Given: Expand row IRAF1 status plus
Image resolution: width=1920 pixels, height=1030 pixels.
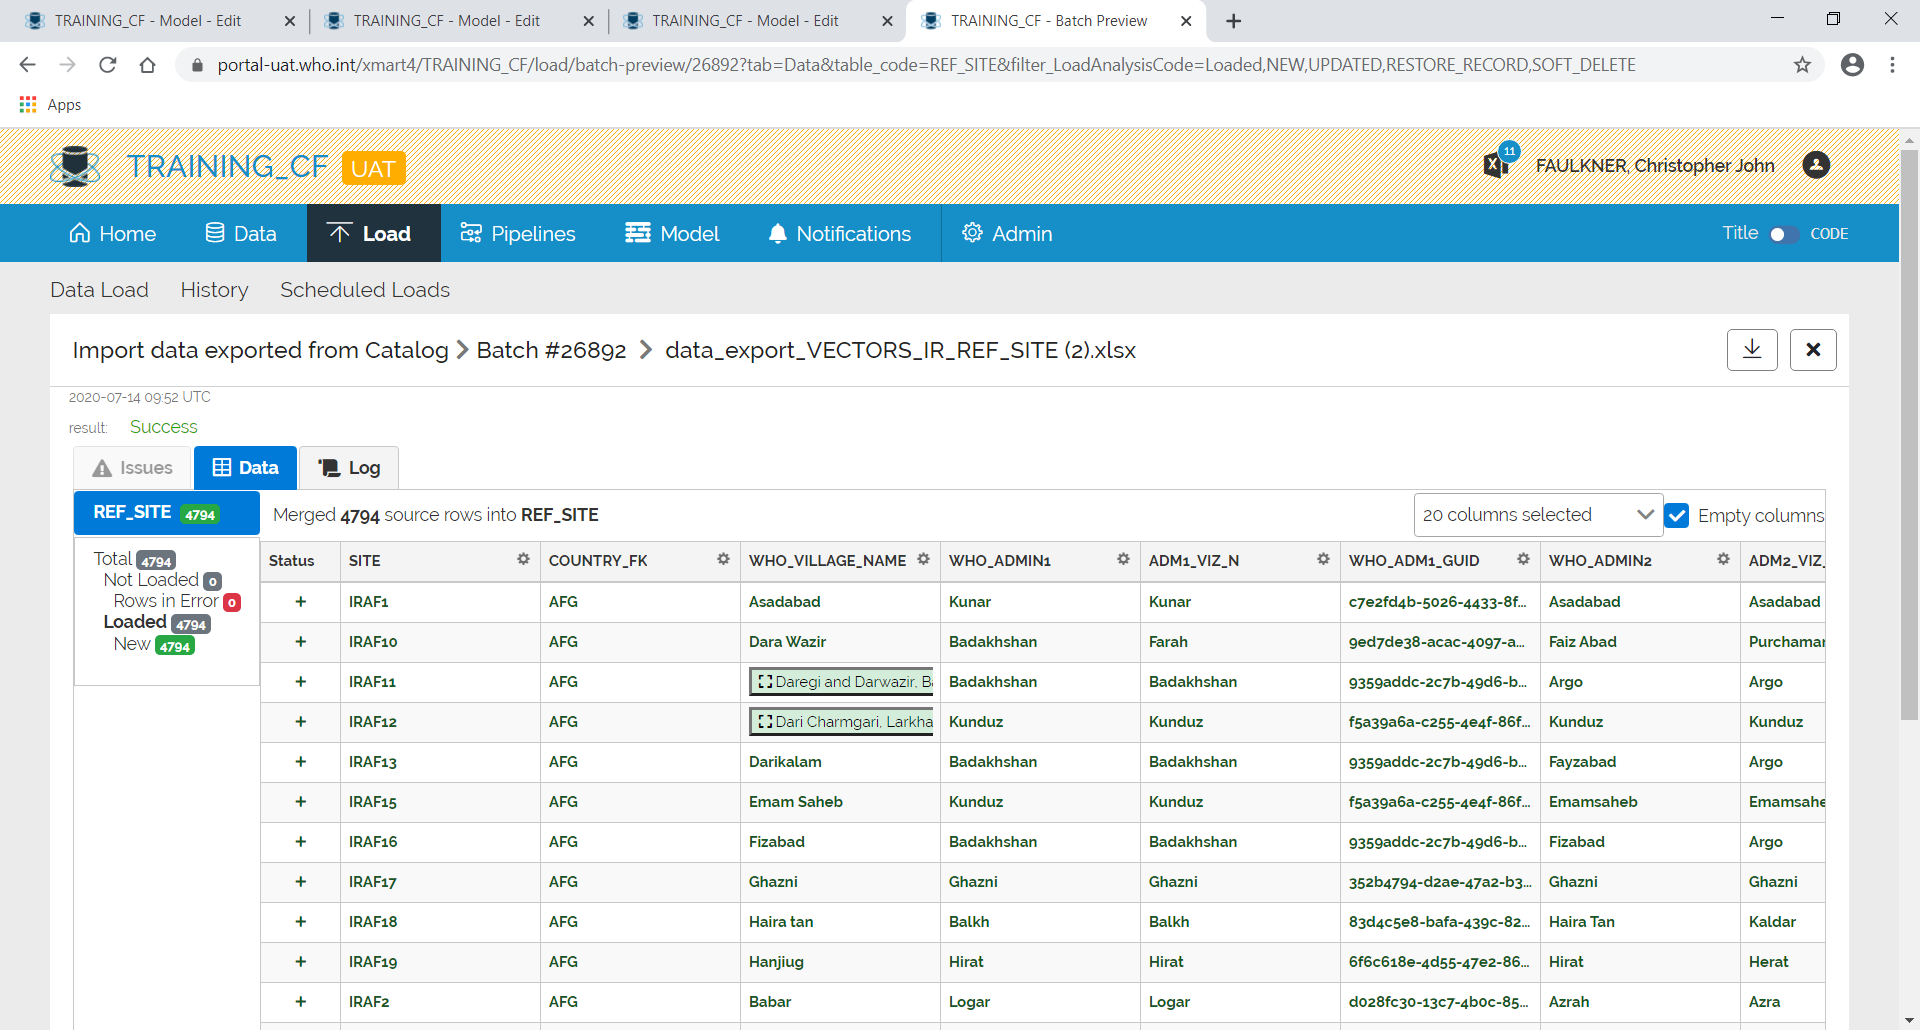Looking at the screenshot, I should tap(300, 602).
